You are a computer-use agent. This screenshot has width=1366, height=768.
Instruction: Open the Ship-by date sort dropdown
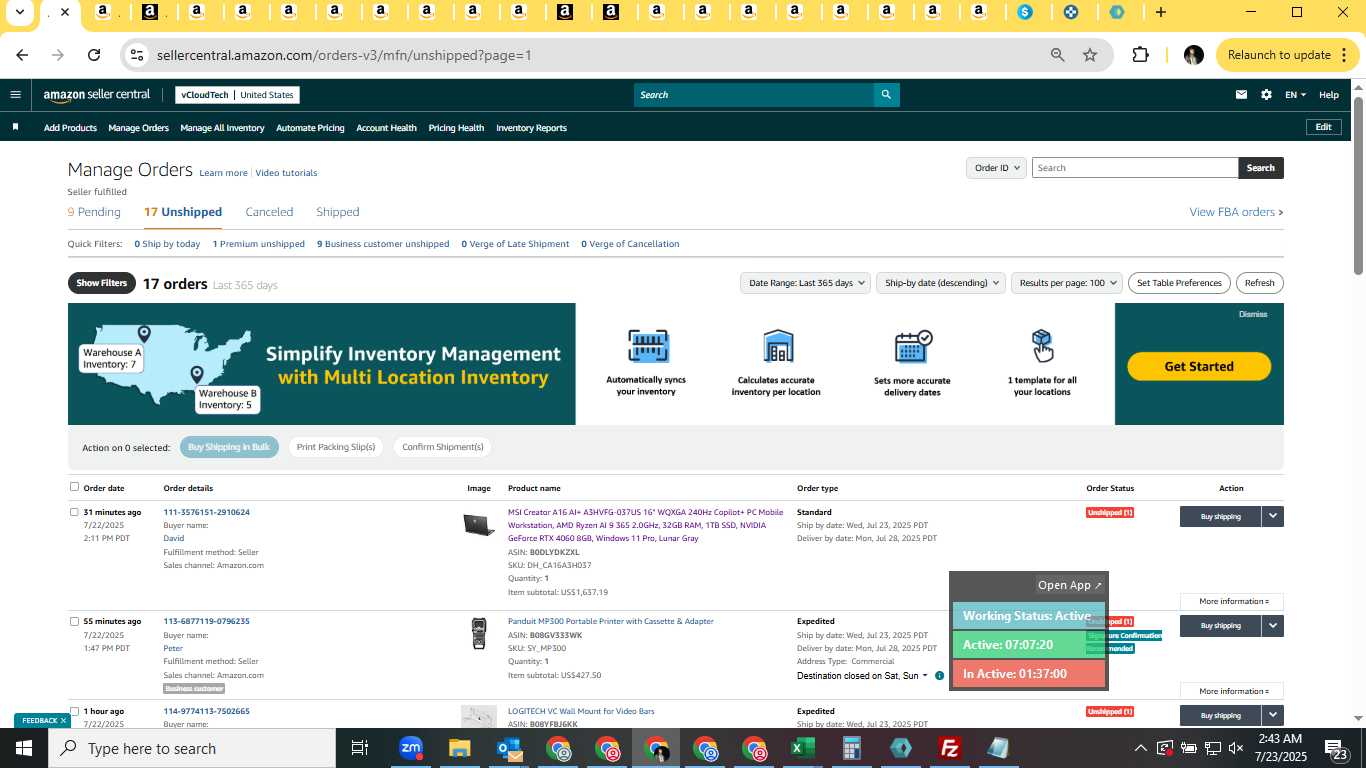tap(940, 283)
